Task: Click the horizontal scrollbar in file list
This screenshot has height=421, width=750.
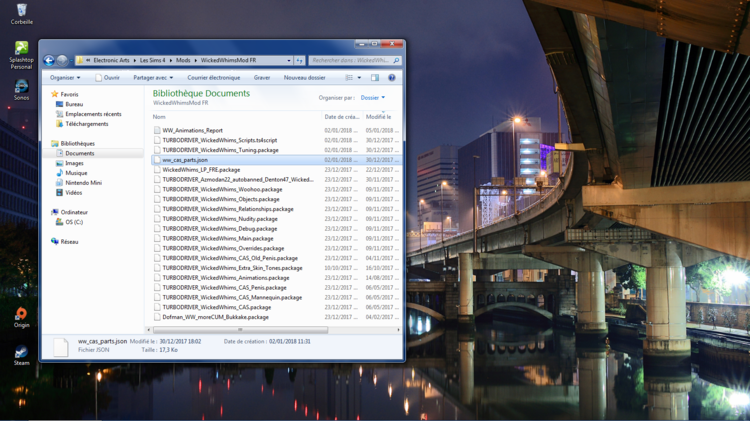Action: click(x=240, y=330)
